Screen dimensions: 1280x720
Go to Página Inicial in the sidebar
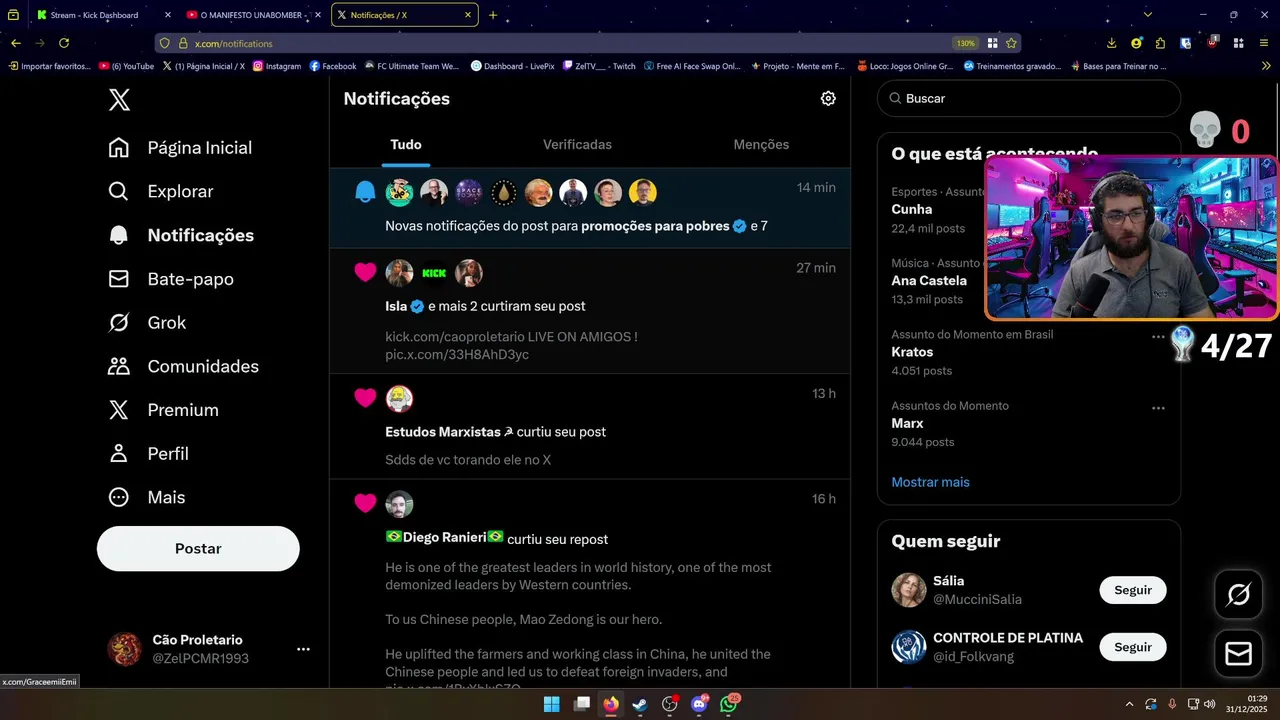click(180, 148)
